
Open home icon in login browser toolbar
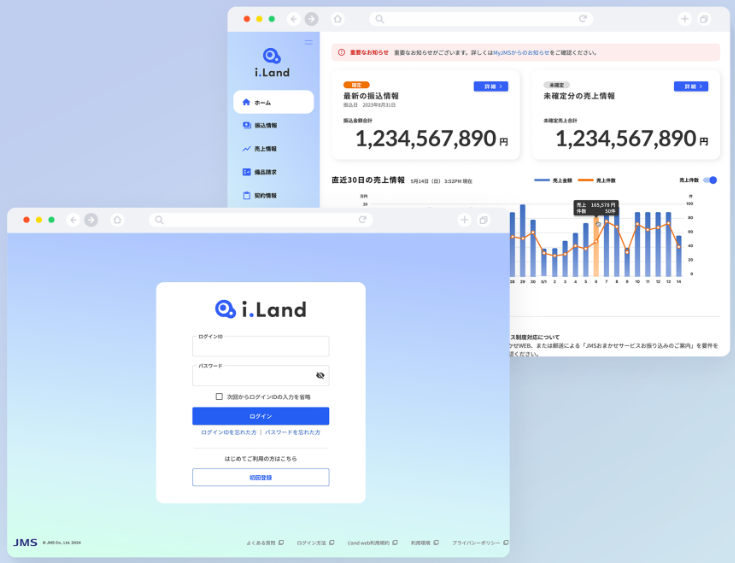click(117, 220)
